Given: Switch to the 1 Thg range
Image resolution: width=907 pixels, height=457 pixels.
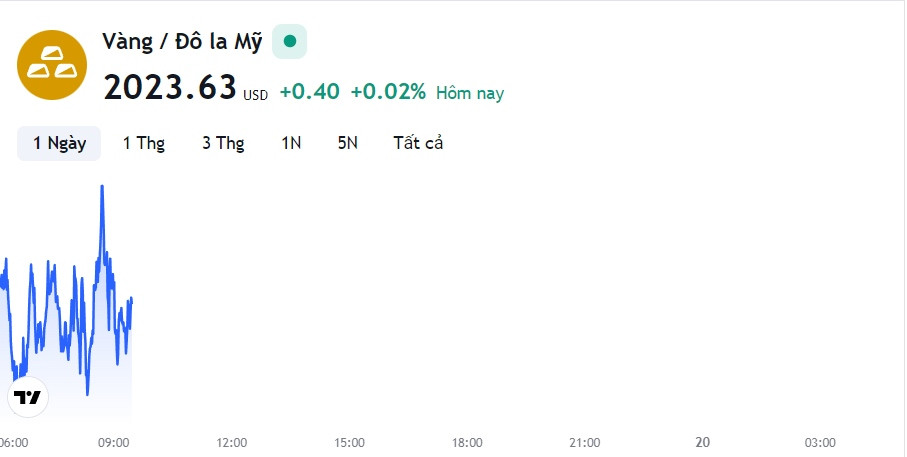Looking at the screenshot, I should click(143, 143).
